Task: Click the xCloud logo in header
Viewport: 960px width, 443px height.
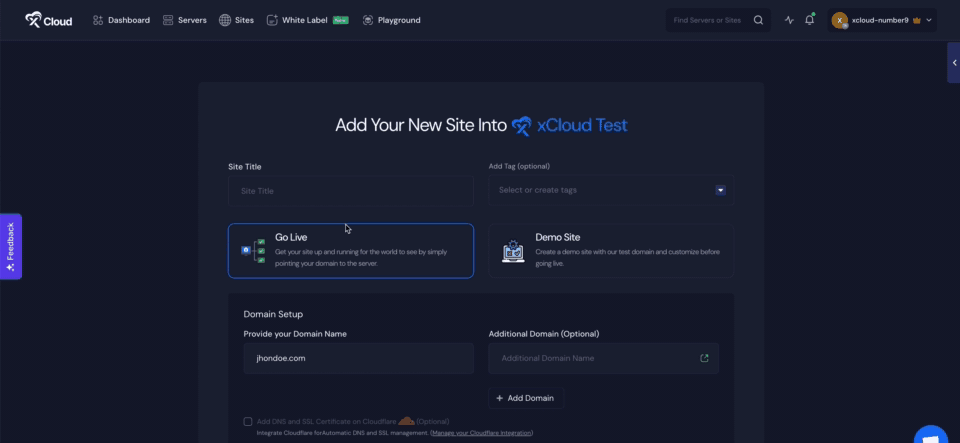Action: (x=48, y=20)
